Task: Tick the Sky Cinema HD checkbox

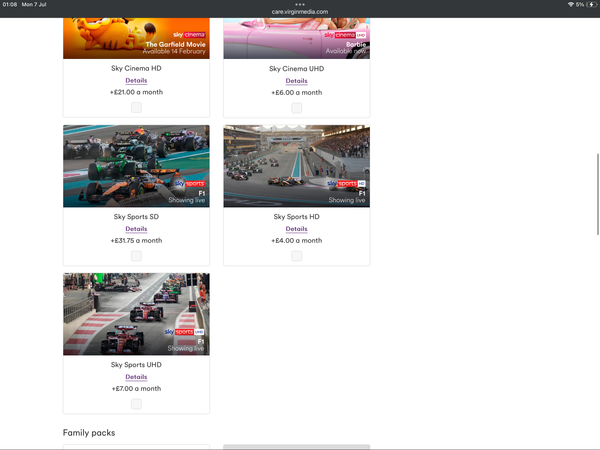Action: [x=136, y=108]
